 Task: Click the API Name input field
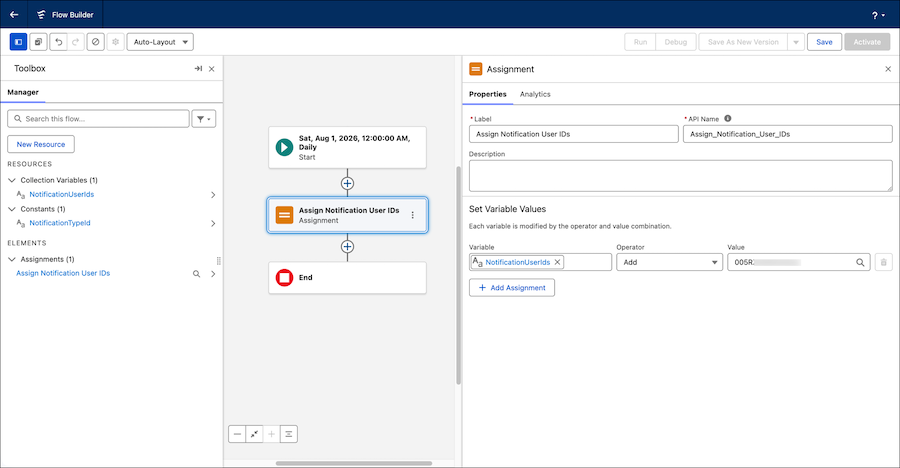tap(788, 134)
